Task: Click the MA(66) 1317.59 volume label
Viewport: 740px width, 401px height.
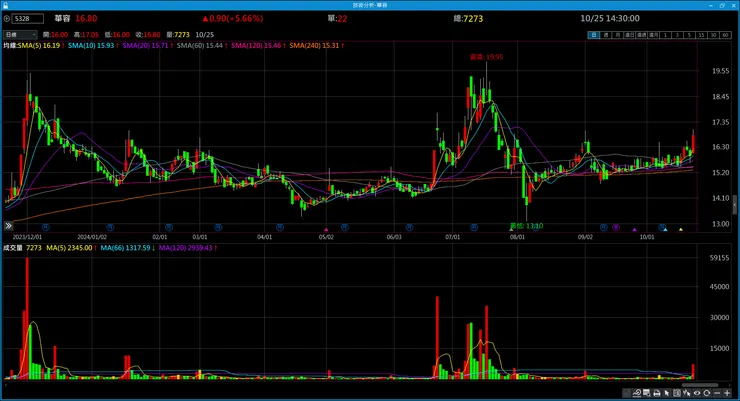Action: pyautogui.click(x=128, y=248)
